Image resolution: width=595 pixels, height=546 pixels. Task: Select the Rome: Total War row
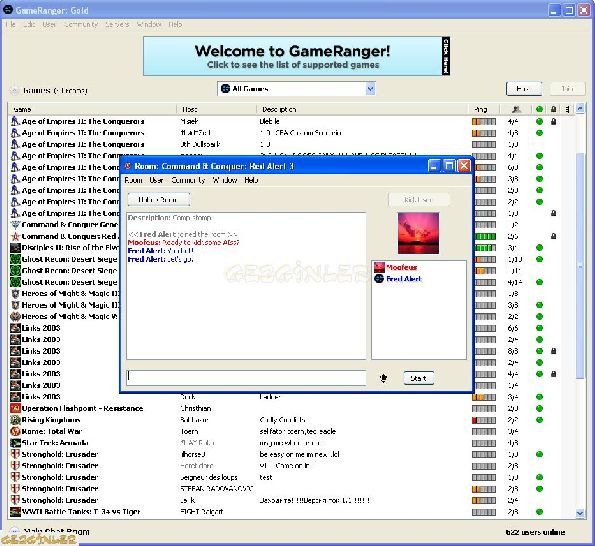click(291, 431)
